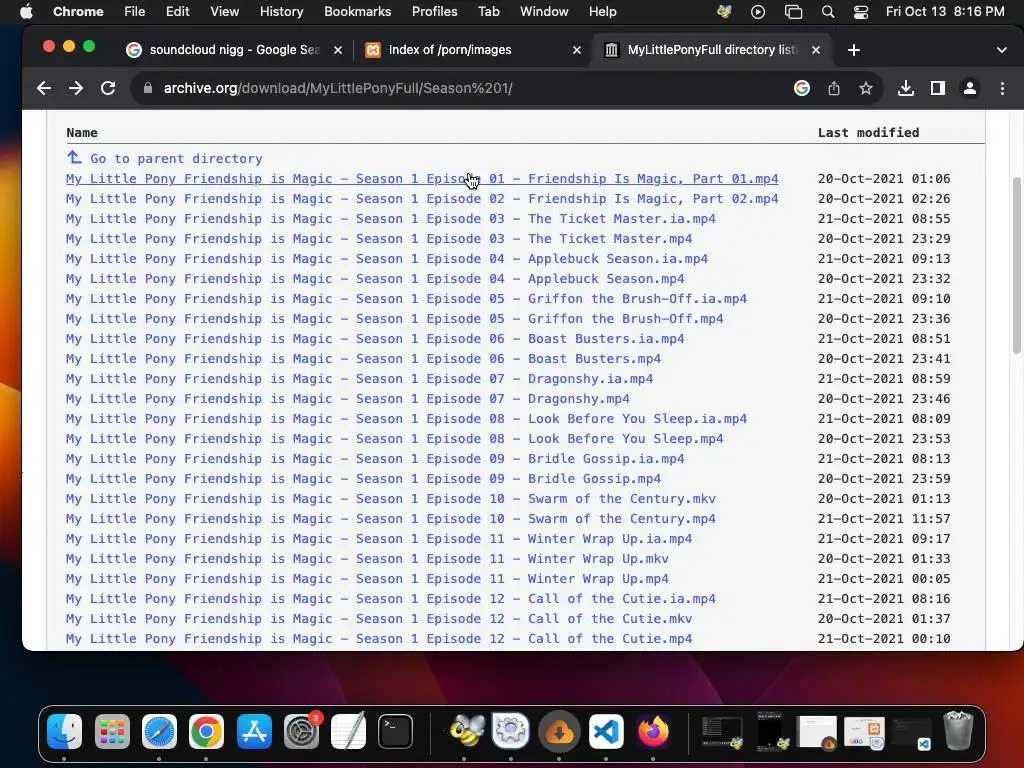This screenshot has width=1024, height=768.
Task: Open Control Center in menu bar
Action: point(861,11)
